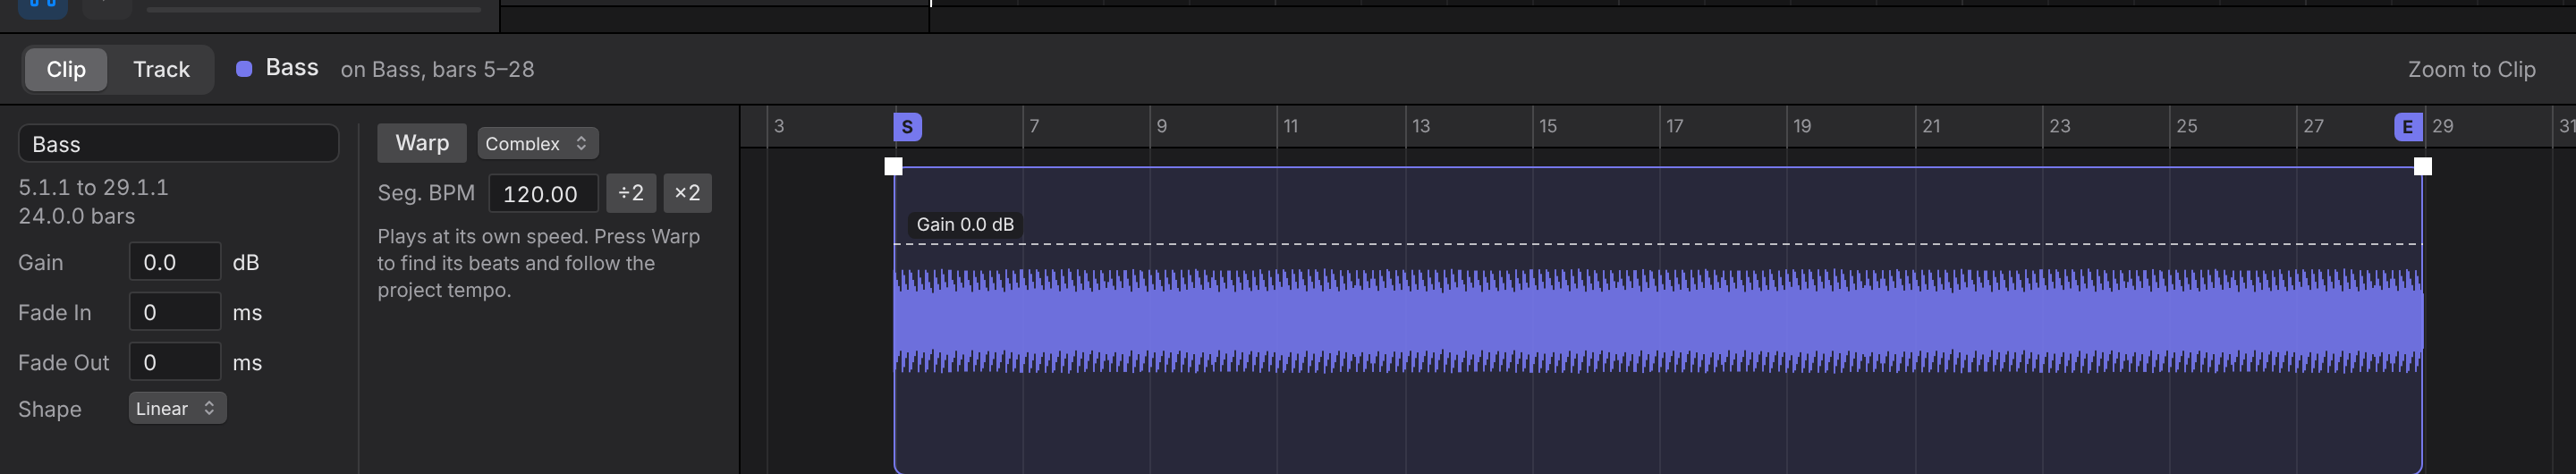The width and height of the screenshot is (2576, 474).
Task: Click bar 19 on the ruler
Action: tap(1801, 126)
